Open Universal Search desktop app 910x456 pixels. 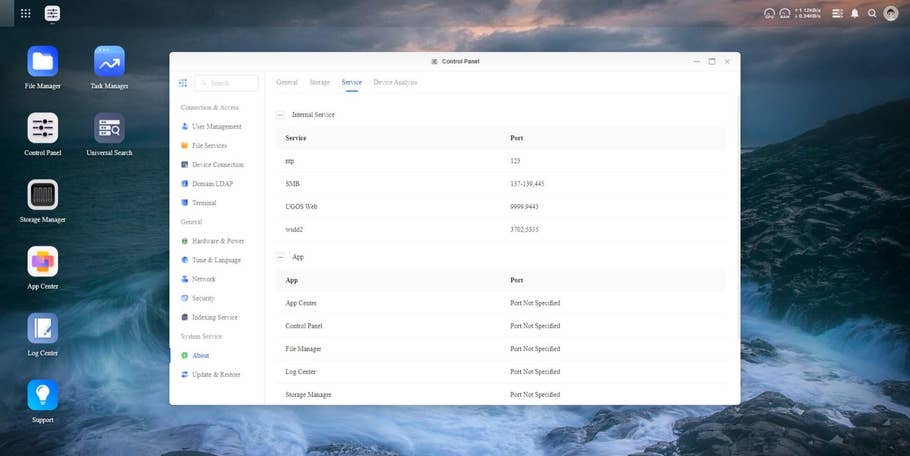pos(109,129)
